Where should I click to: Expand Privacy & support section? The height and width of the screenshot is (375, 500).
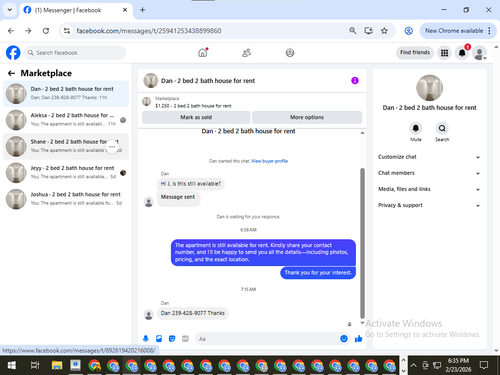pyautogui.click(x=429, y=205)
